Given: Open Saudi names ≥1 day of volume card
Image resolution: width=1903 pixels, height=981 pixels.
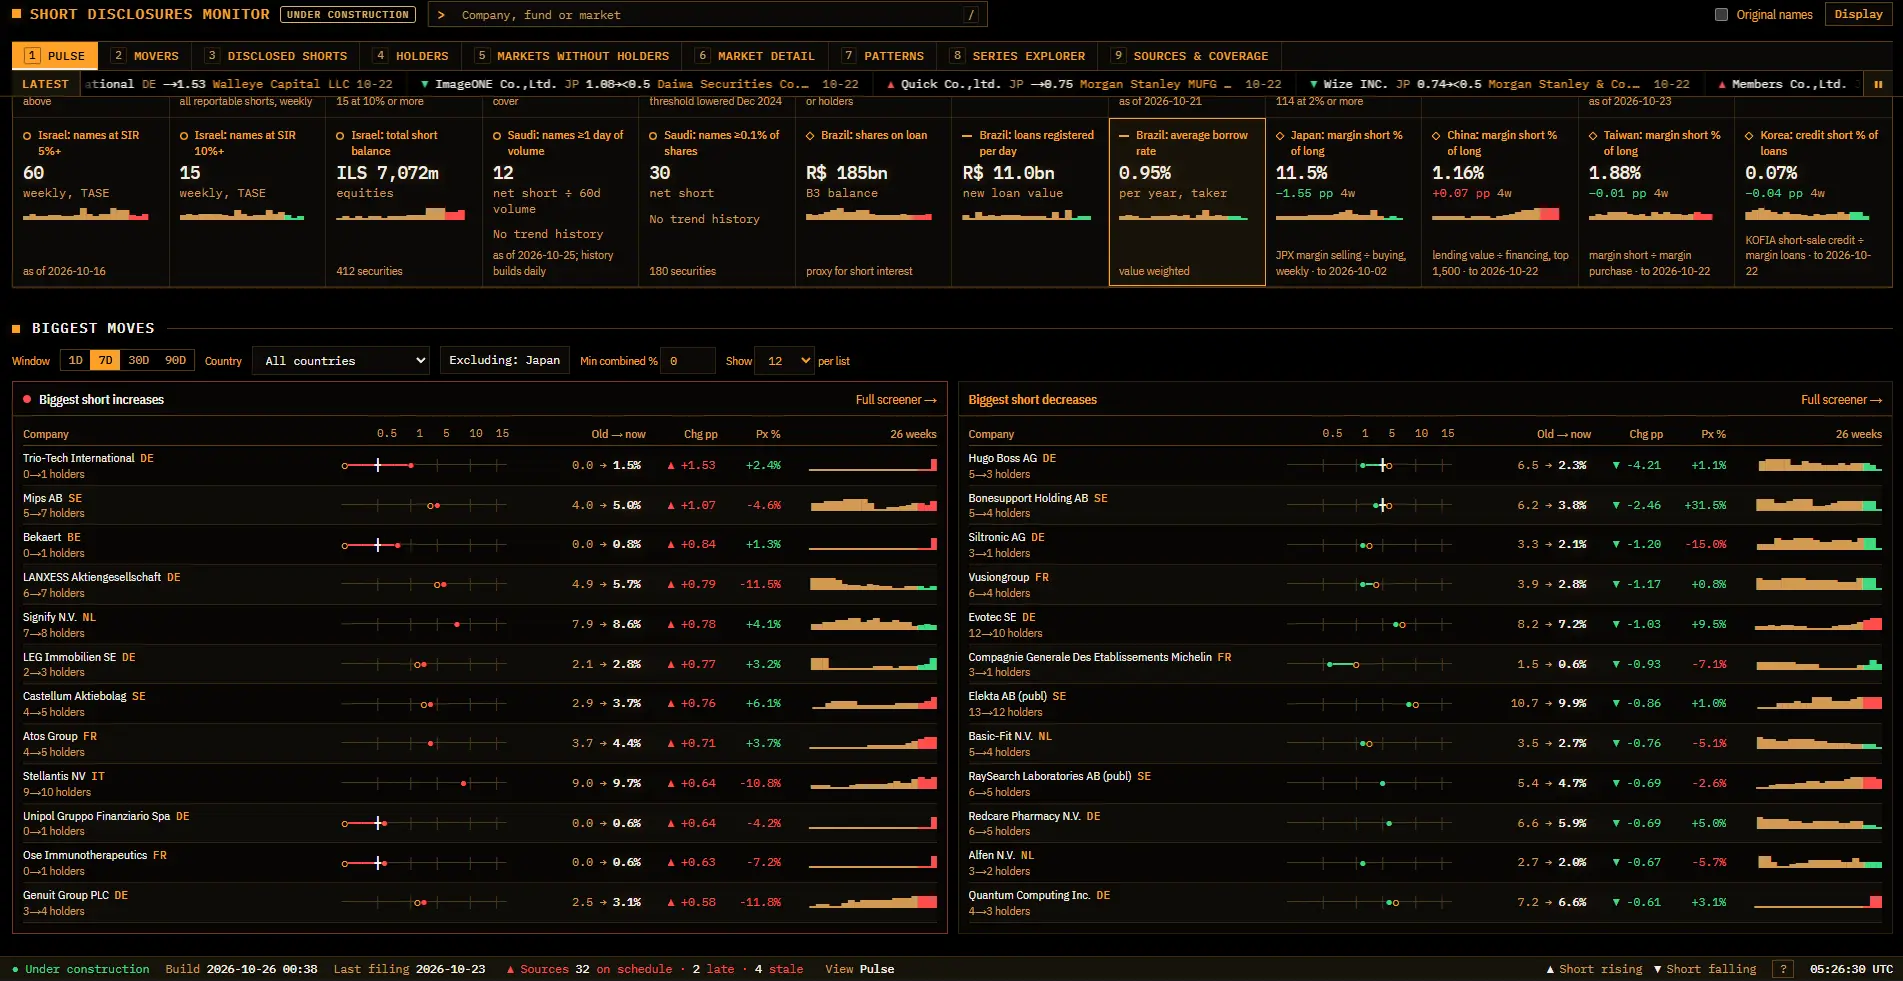Looking at the screenshot, I should [x=560, y=203].
